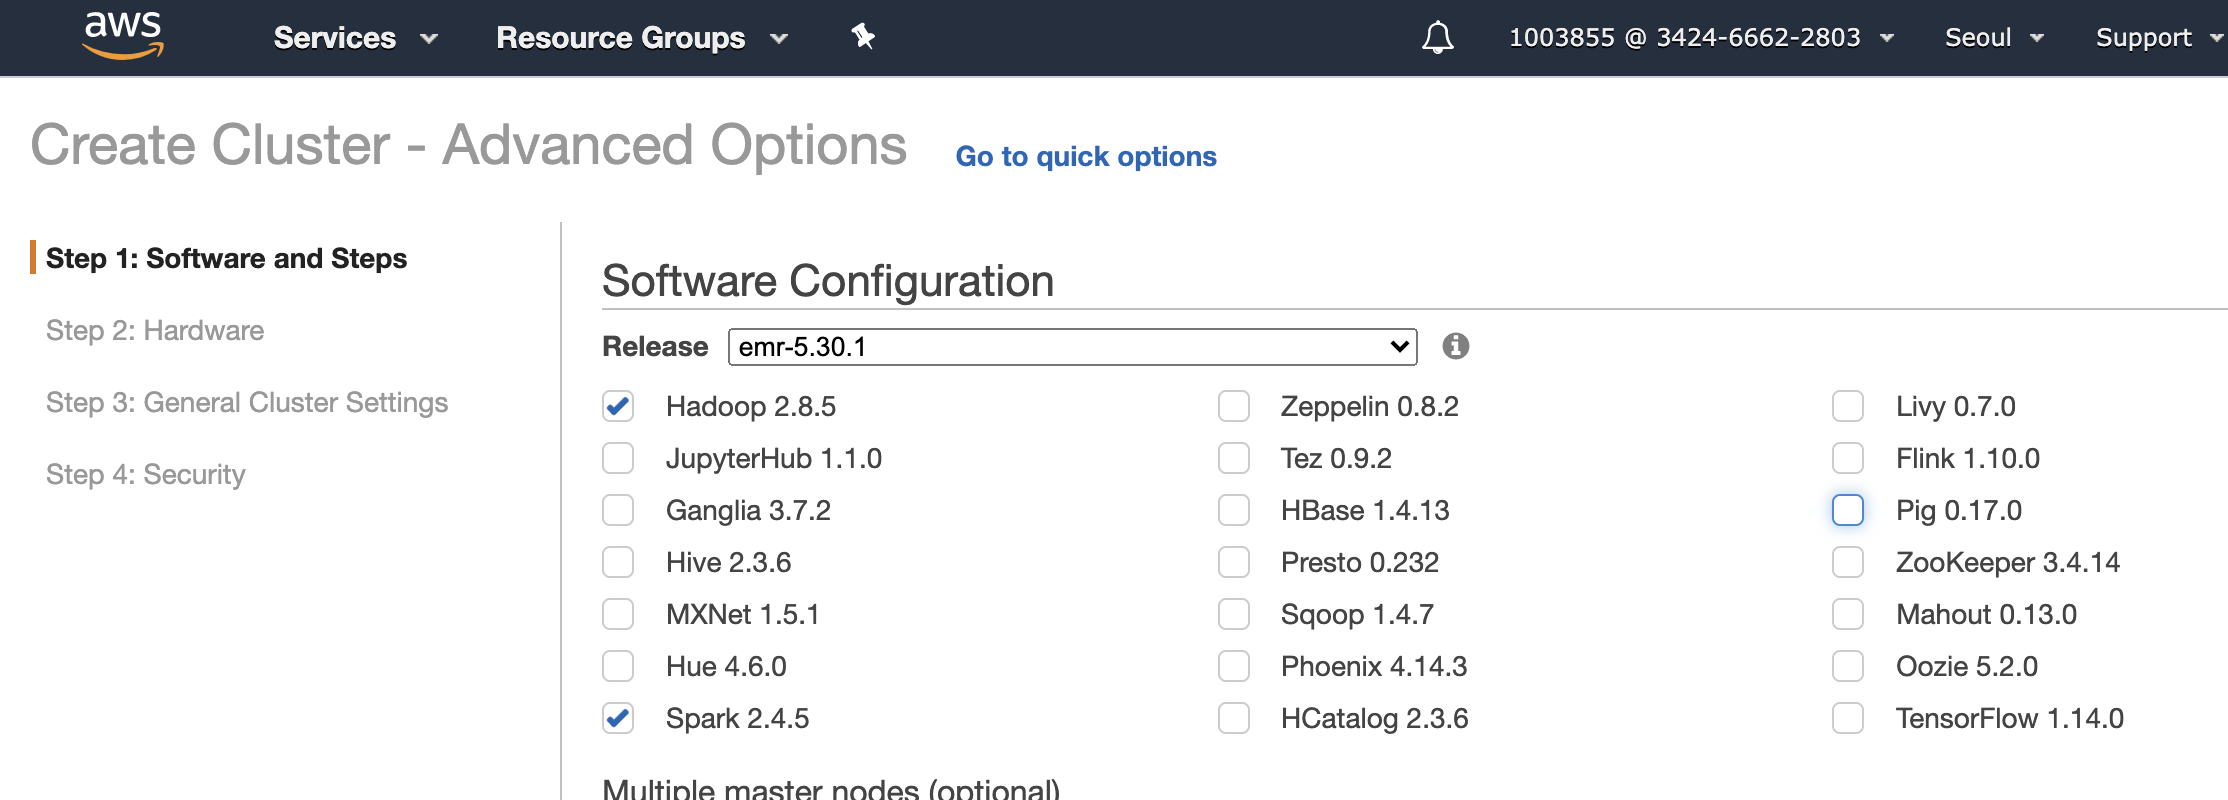Check the Zeppelin 0.8.2 option
2228x800 pixels.
point(1234,406)
